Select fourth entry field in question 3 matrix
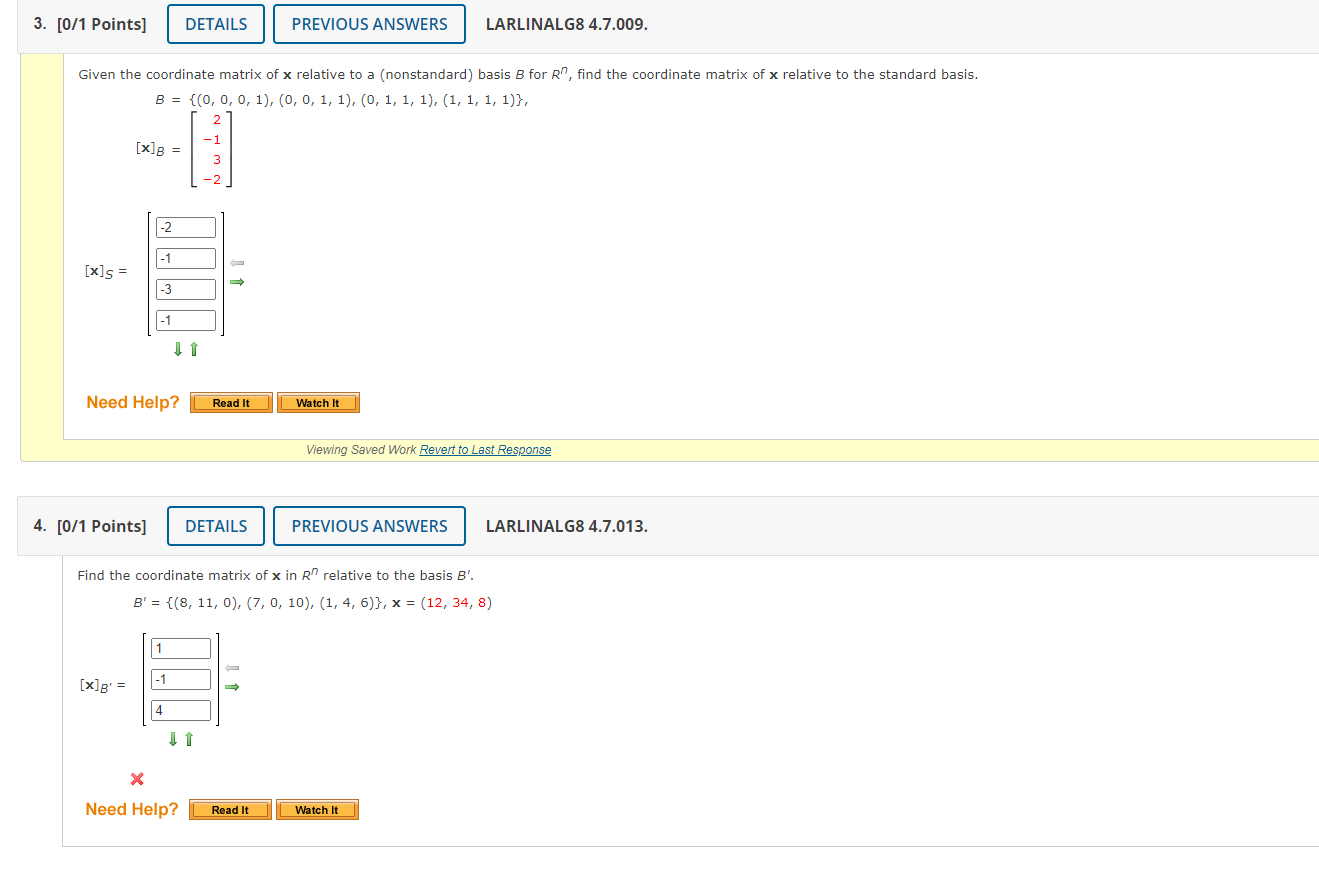Screen dimensions: 1319x870 click(x=186, y=321)
